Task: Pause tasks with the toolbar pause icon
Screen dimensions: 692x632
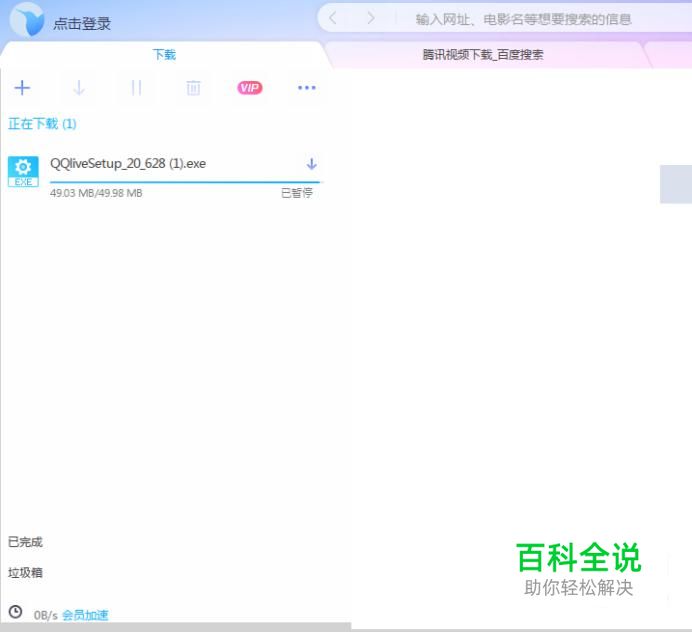Action: 136,88
